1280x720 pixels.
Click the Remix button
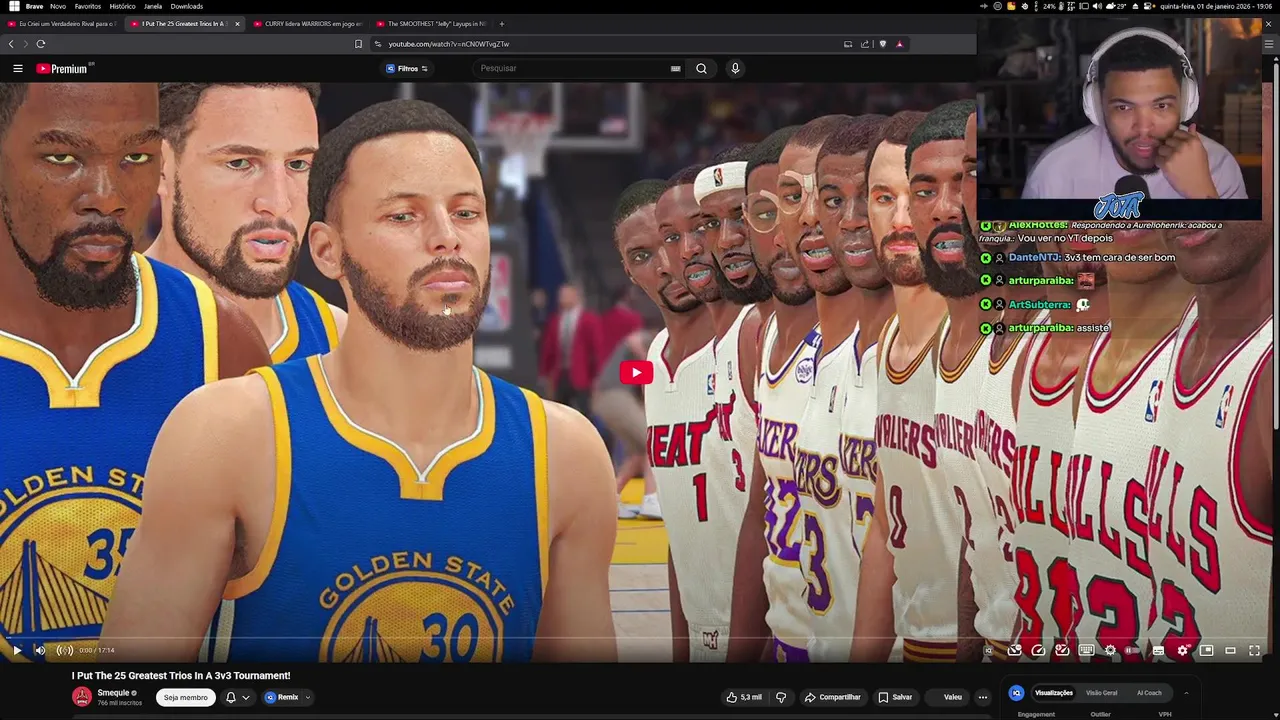282,697
